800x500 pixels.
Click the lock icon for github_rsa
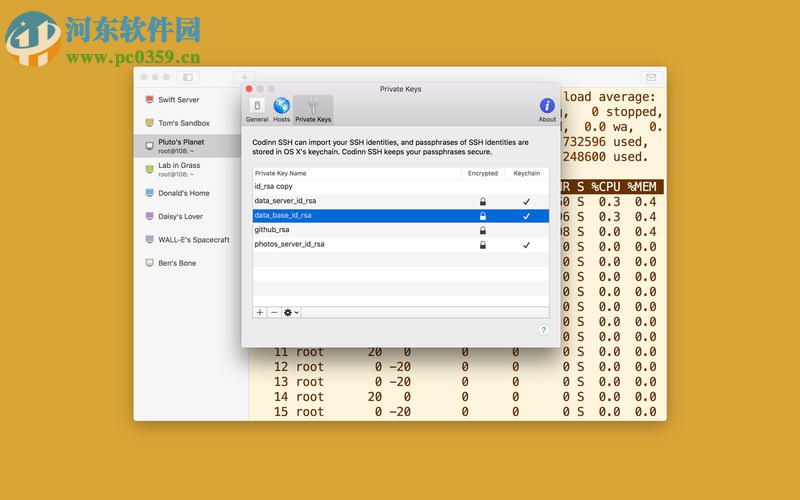[483, 231]
